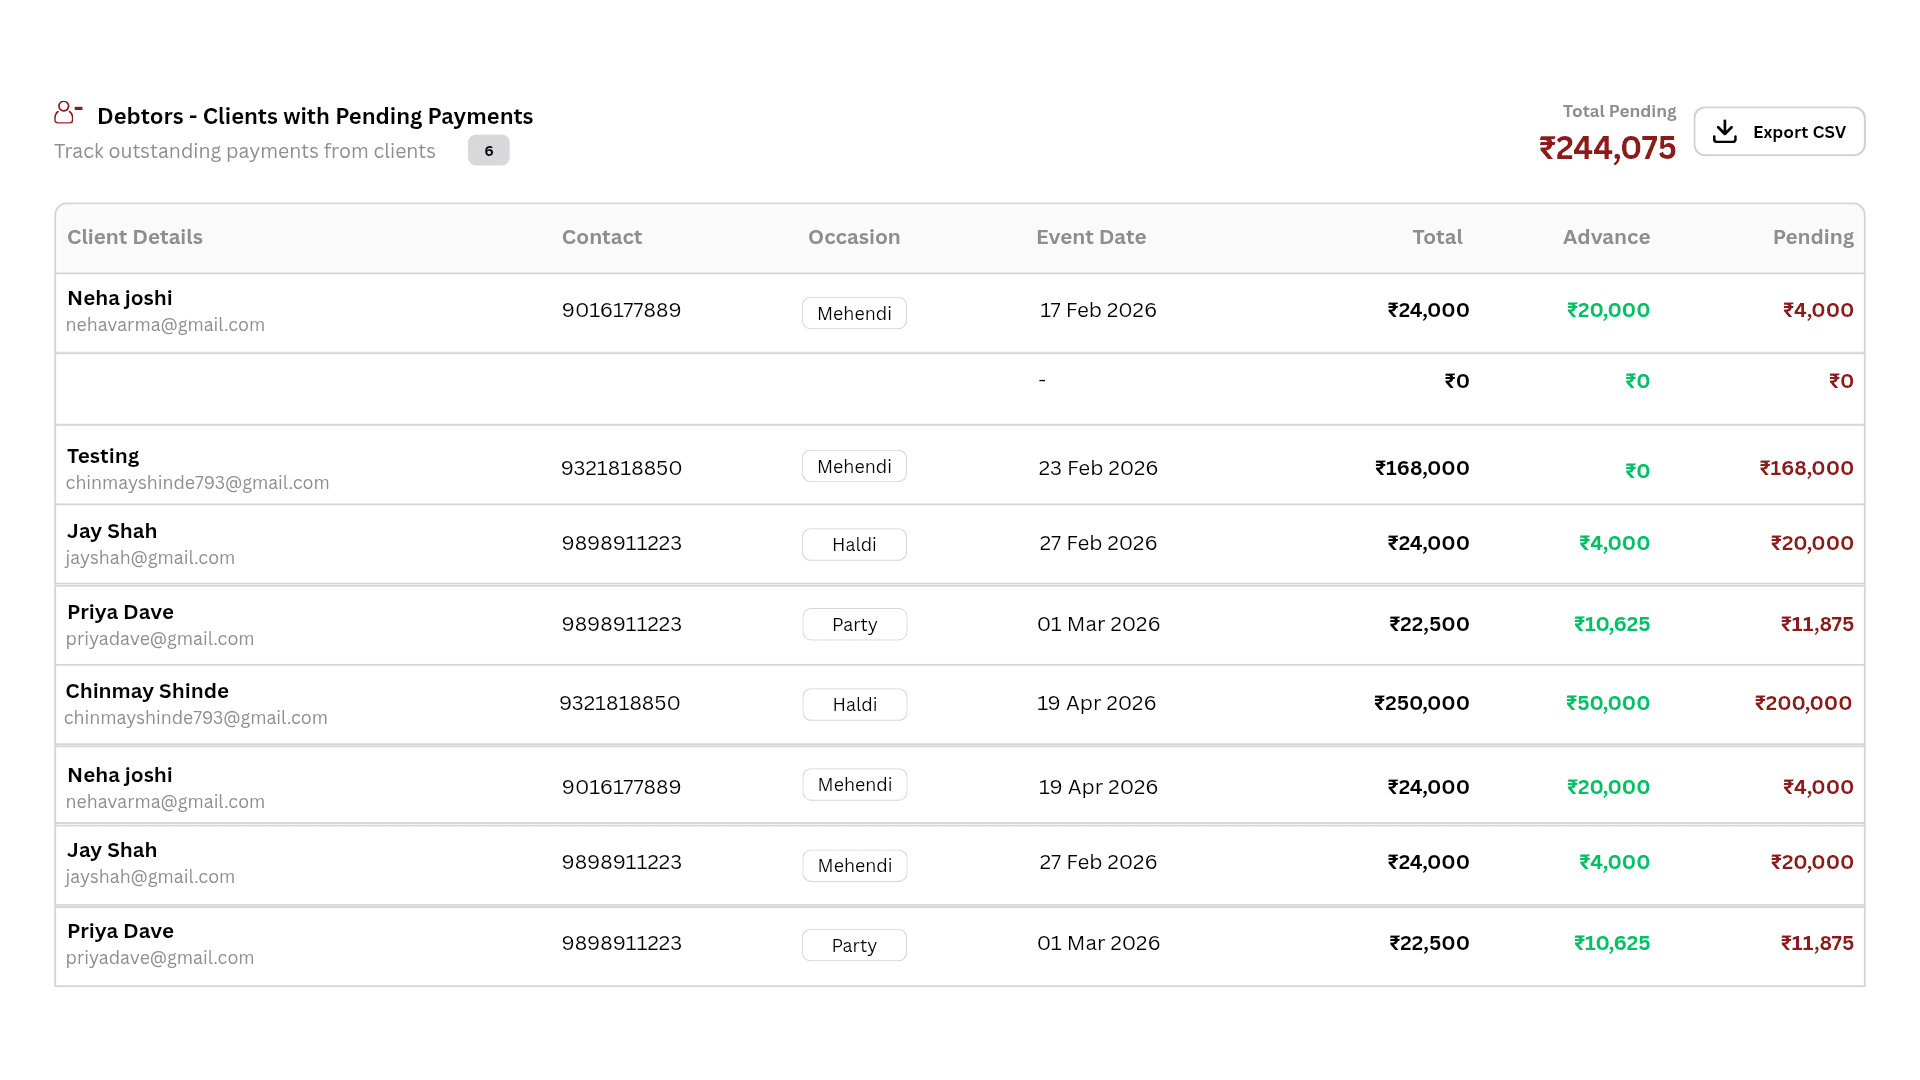Click the Mehendi badge on Testing's row
Image resolution: width=1920 pixels, height=1080 pixels.
pos(854,465)
